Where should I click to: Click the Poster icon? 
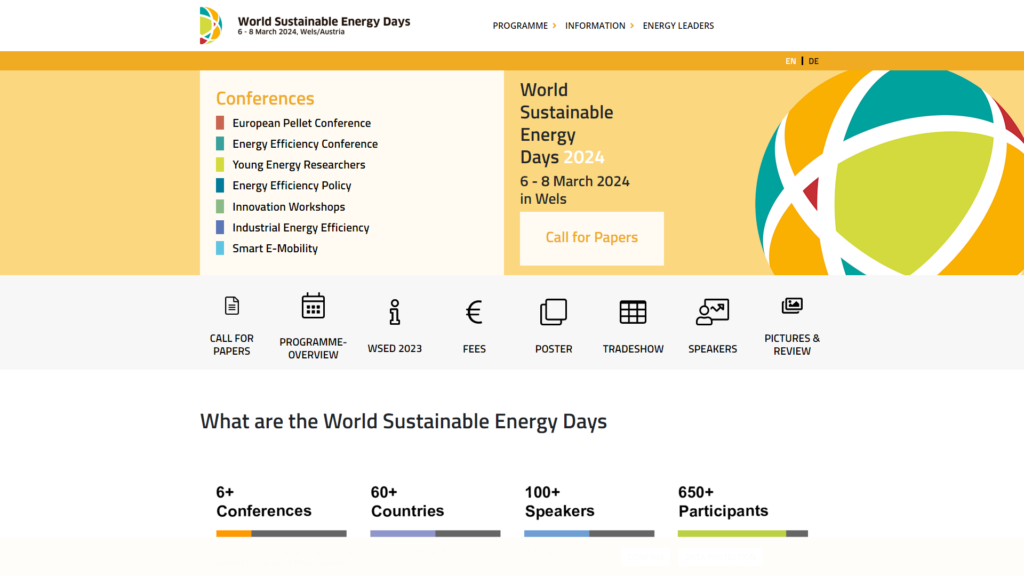pos(554,312)
